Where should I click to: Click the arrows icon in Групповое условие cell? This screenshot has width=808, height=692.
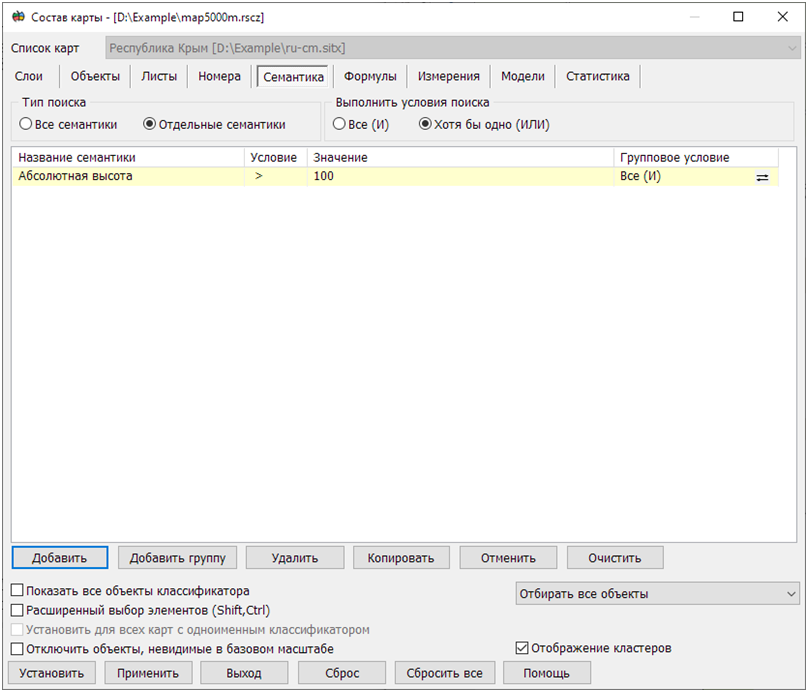point(762,175)
